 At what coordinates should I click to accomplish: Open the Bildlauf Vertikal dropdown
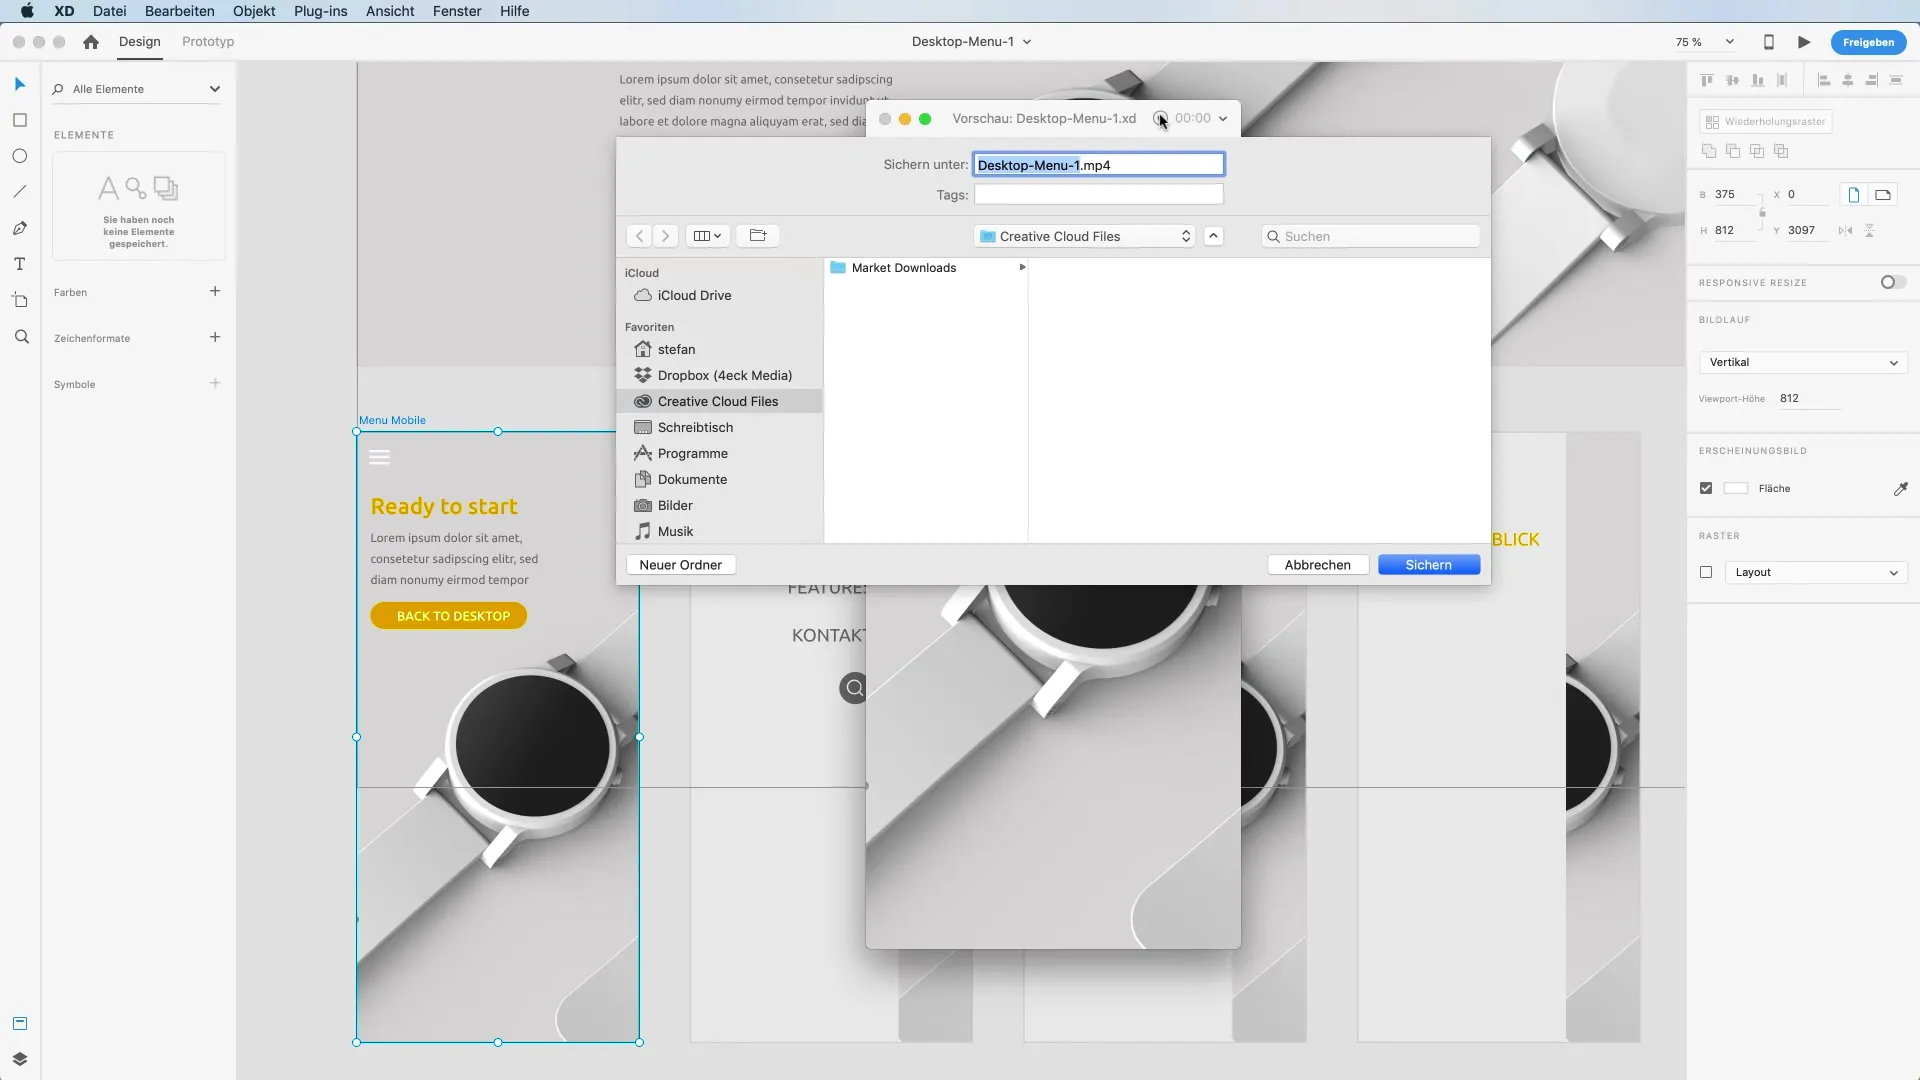tap(1803, 363)
